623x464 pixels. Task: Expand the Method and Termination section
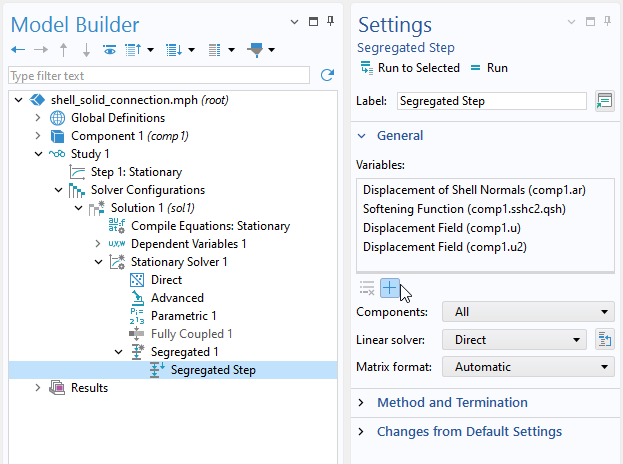click(x=361, y=402)
